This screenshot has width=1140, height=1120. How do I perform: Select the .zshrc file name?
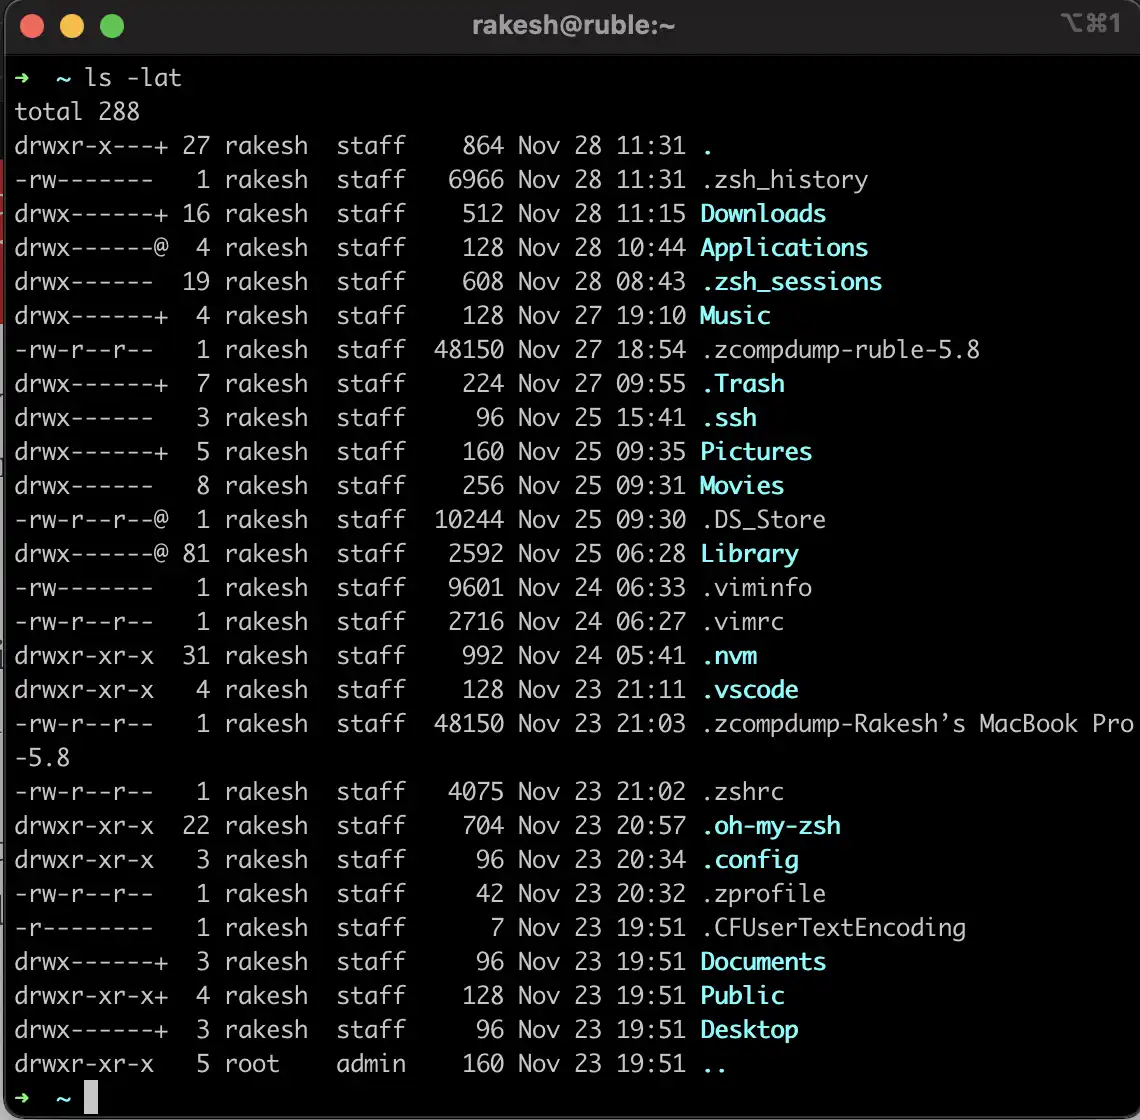[x=742, y=792]
